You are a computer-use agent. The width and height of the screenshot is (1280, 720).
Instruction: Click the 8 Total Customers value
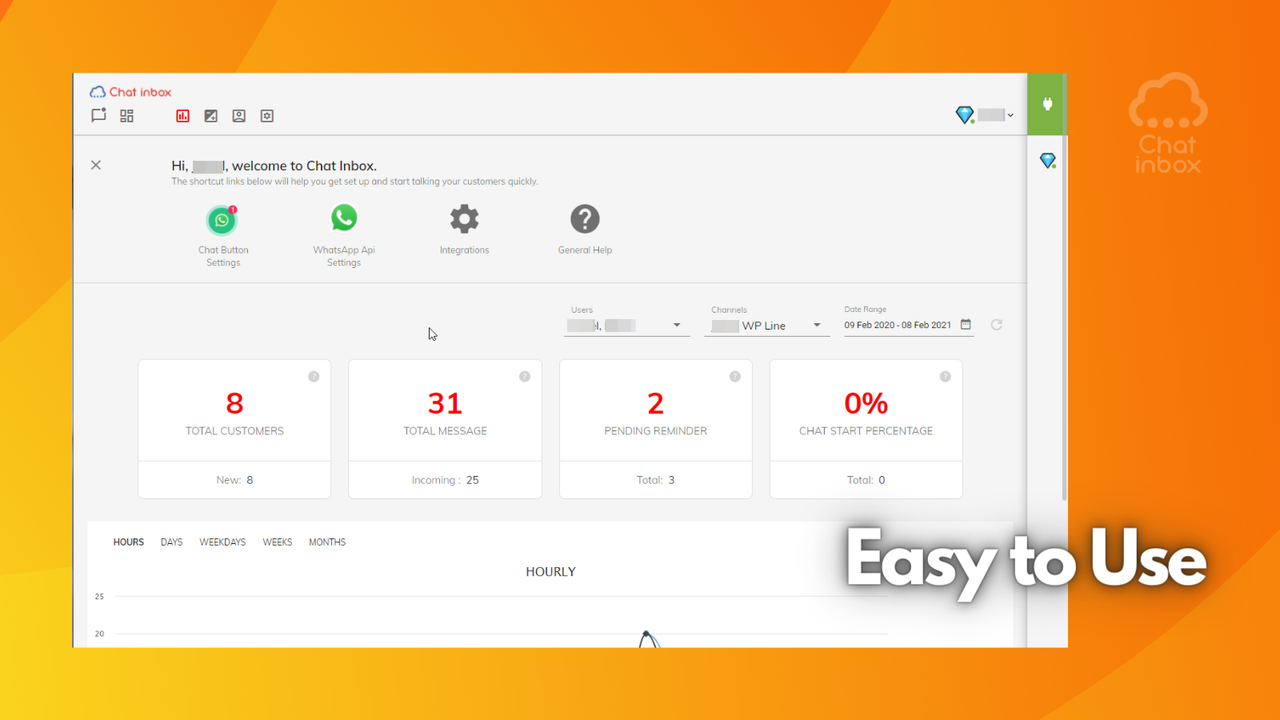click(x=235, y=403)
